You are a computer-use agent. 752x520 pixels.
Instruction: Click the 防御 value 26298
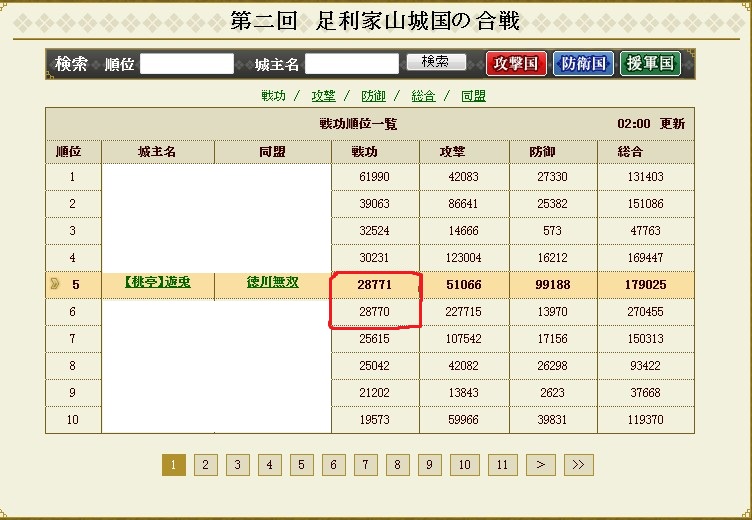[x=552, y=366]
